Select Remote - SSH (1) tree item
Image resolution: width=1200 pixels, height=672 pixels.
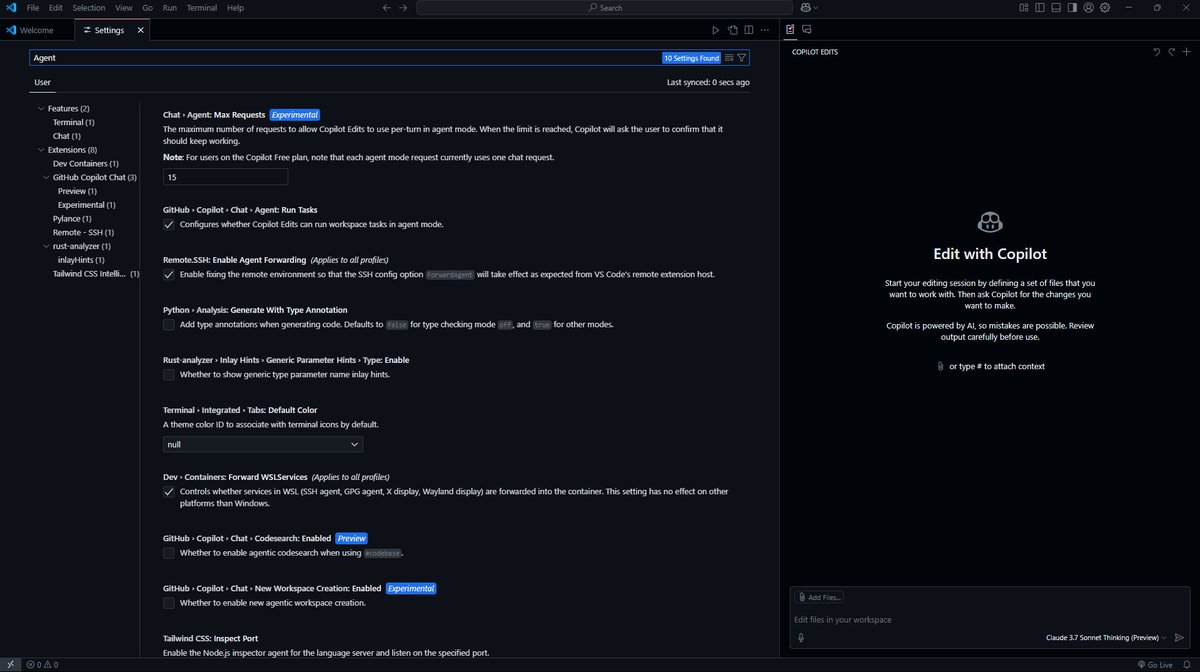tap(85, 232)
